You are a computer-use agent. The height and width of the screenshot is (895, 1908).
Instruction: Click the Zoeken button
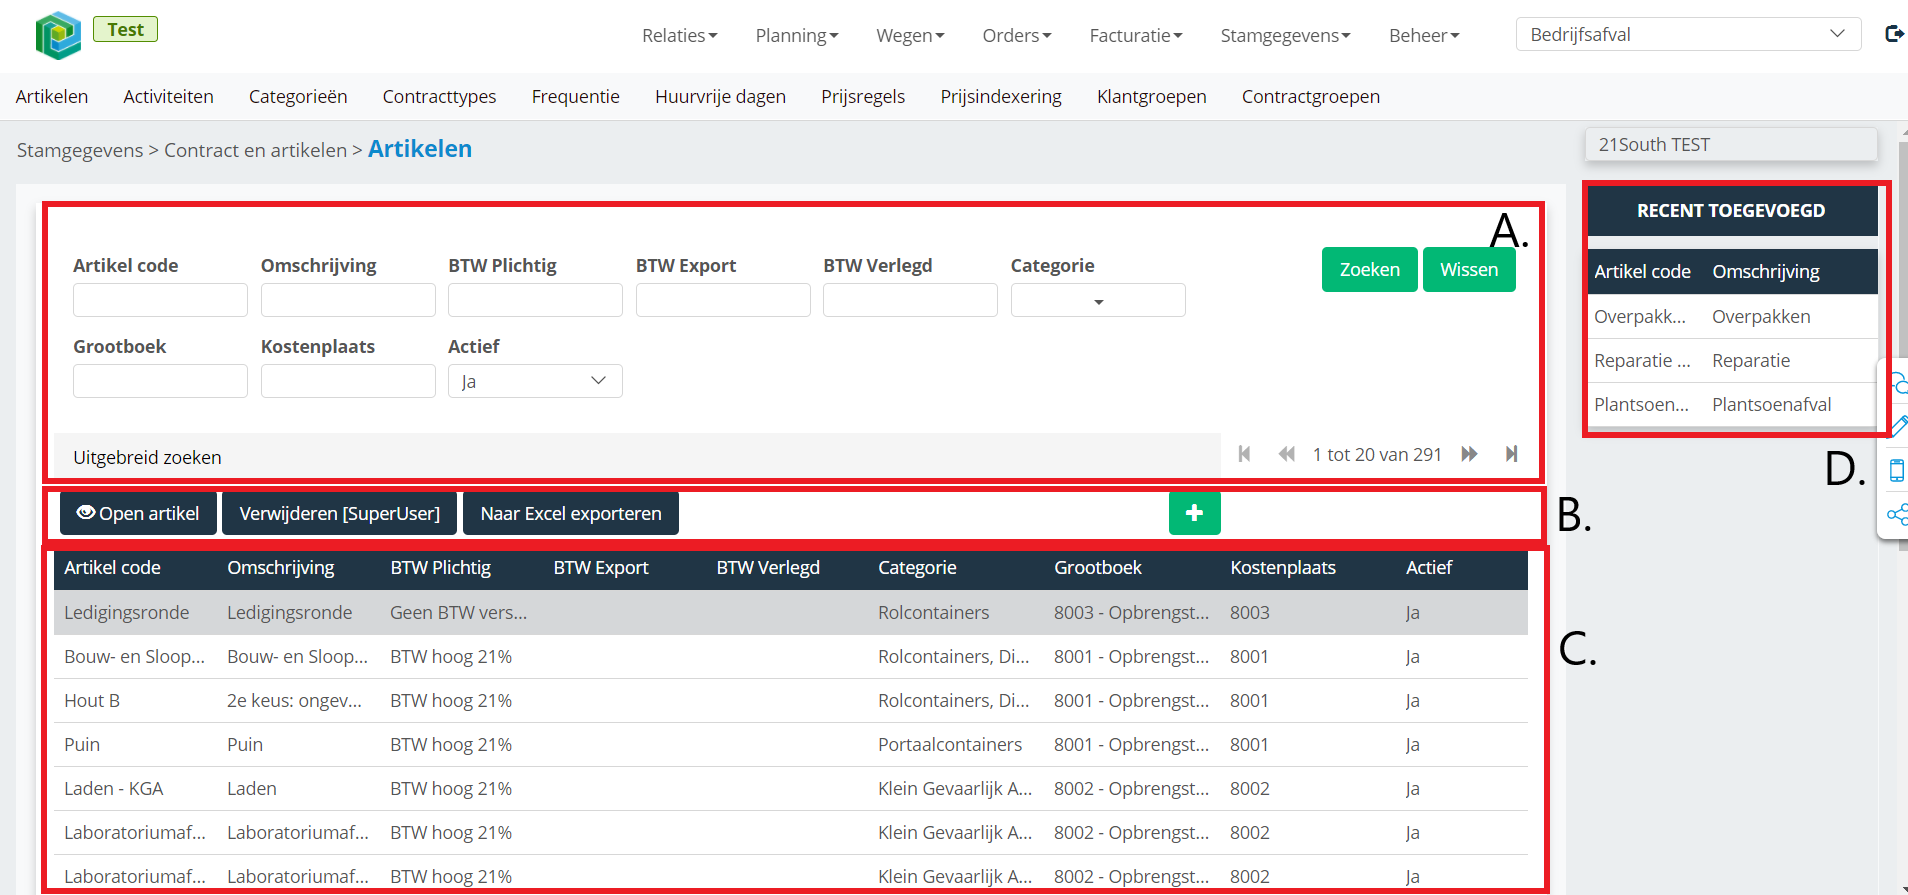(x=1369, y=269)
